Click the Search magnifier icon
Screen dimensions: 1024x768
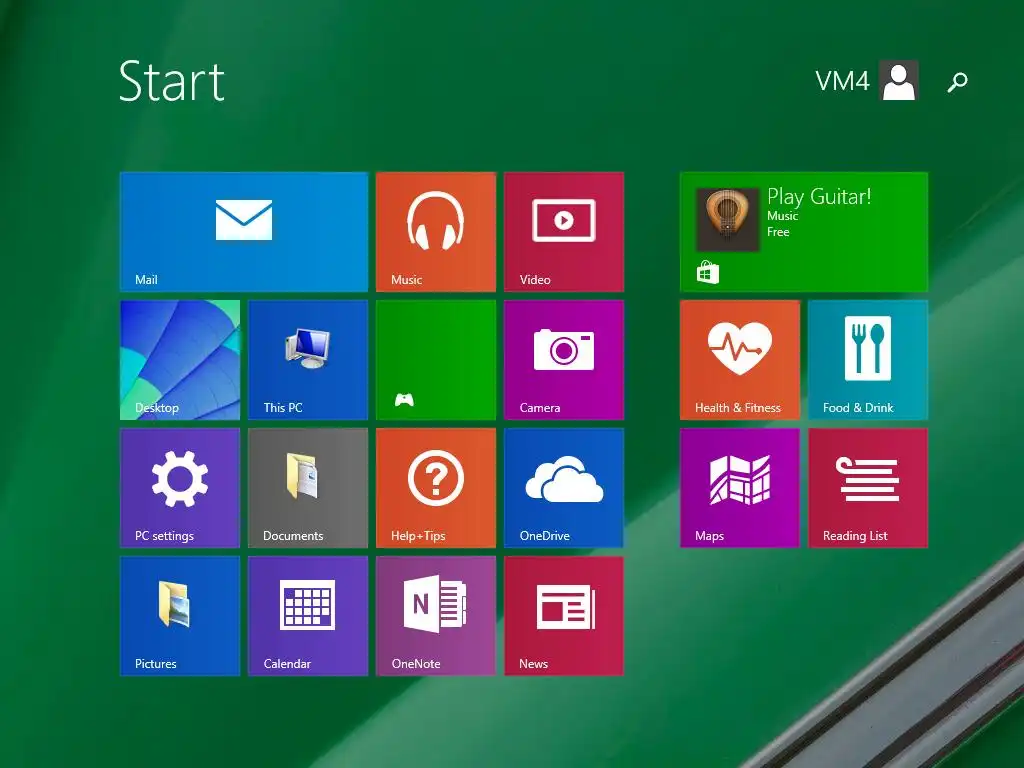click(957, 82)
